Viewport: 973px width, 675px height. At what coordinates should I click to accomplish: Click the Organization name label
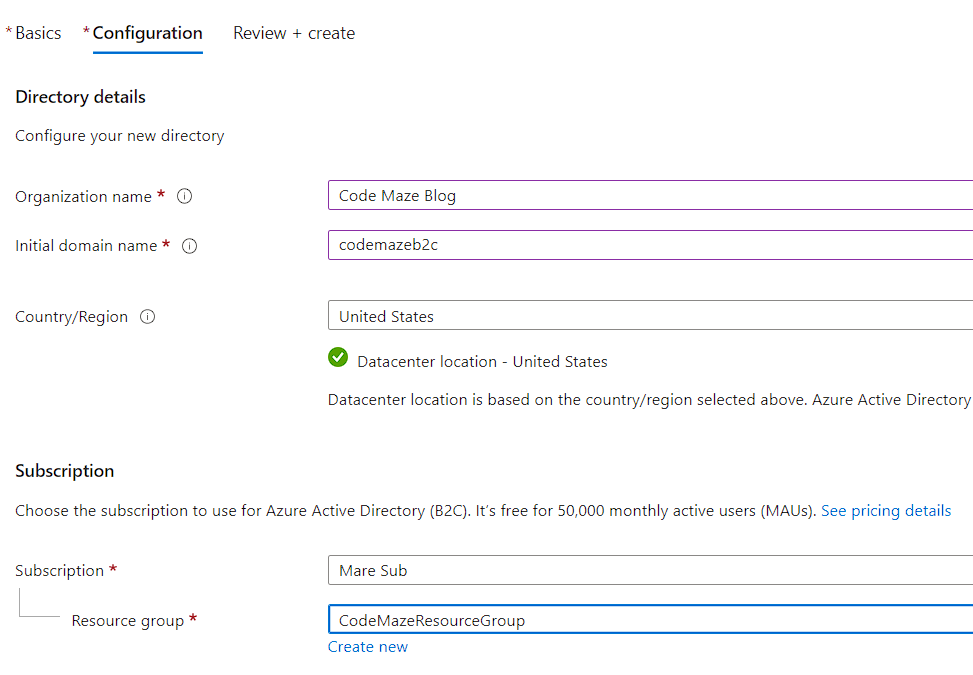[x=83, y=197]
